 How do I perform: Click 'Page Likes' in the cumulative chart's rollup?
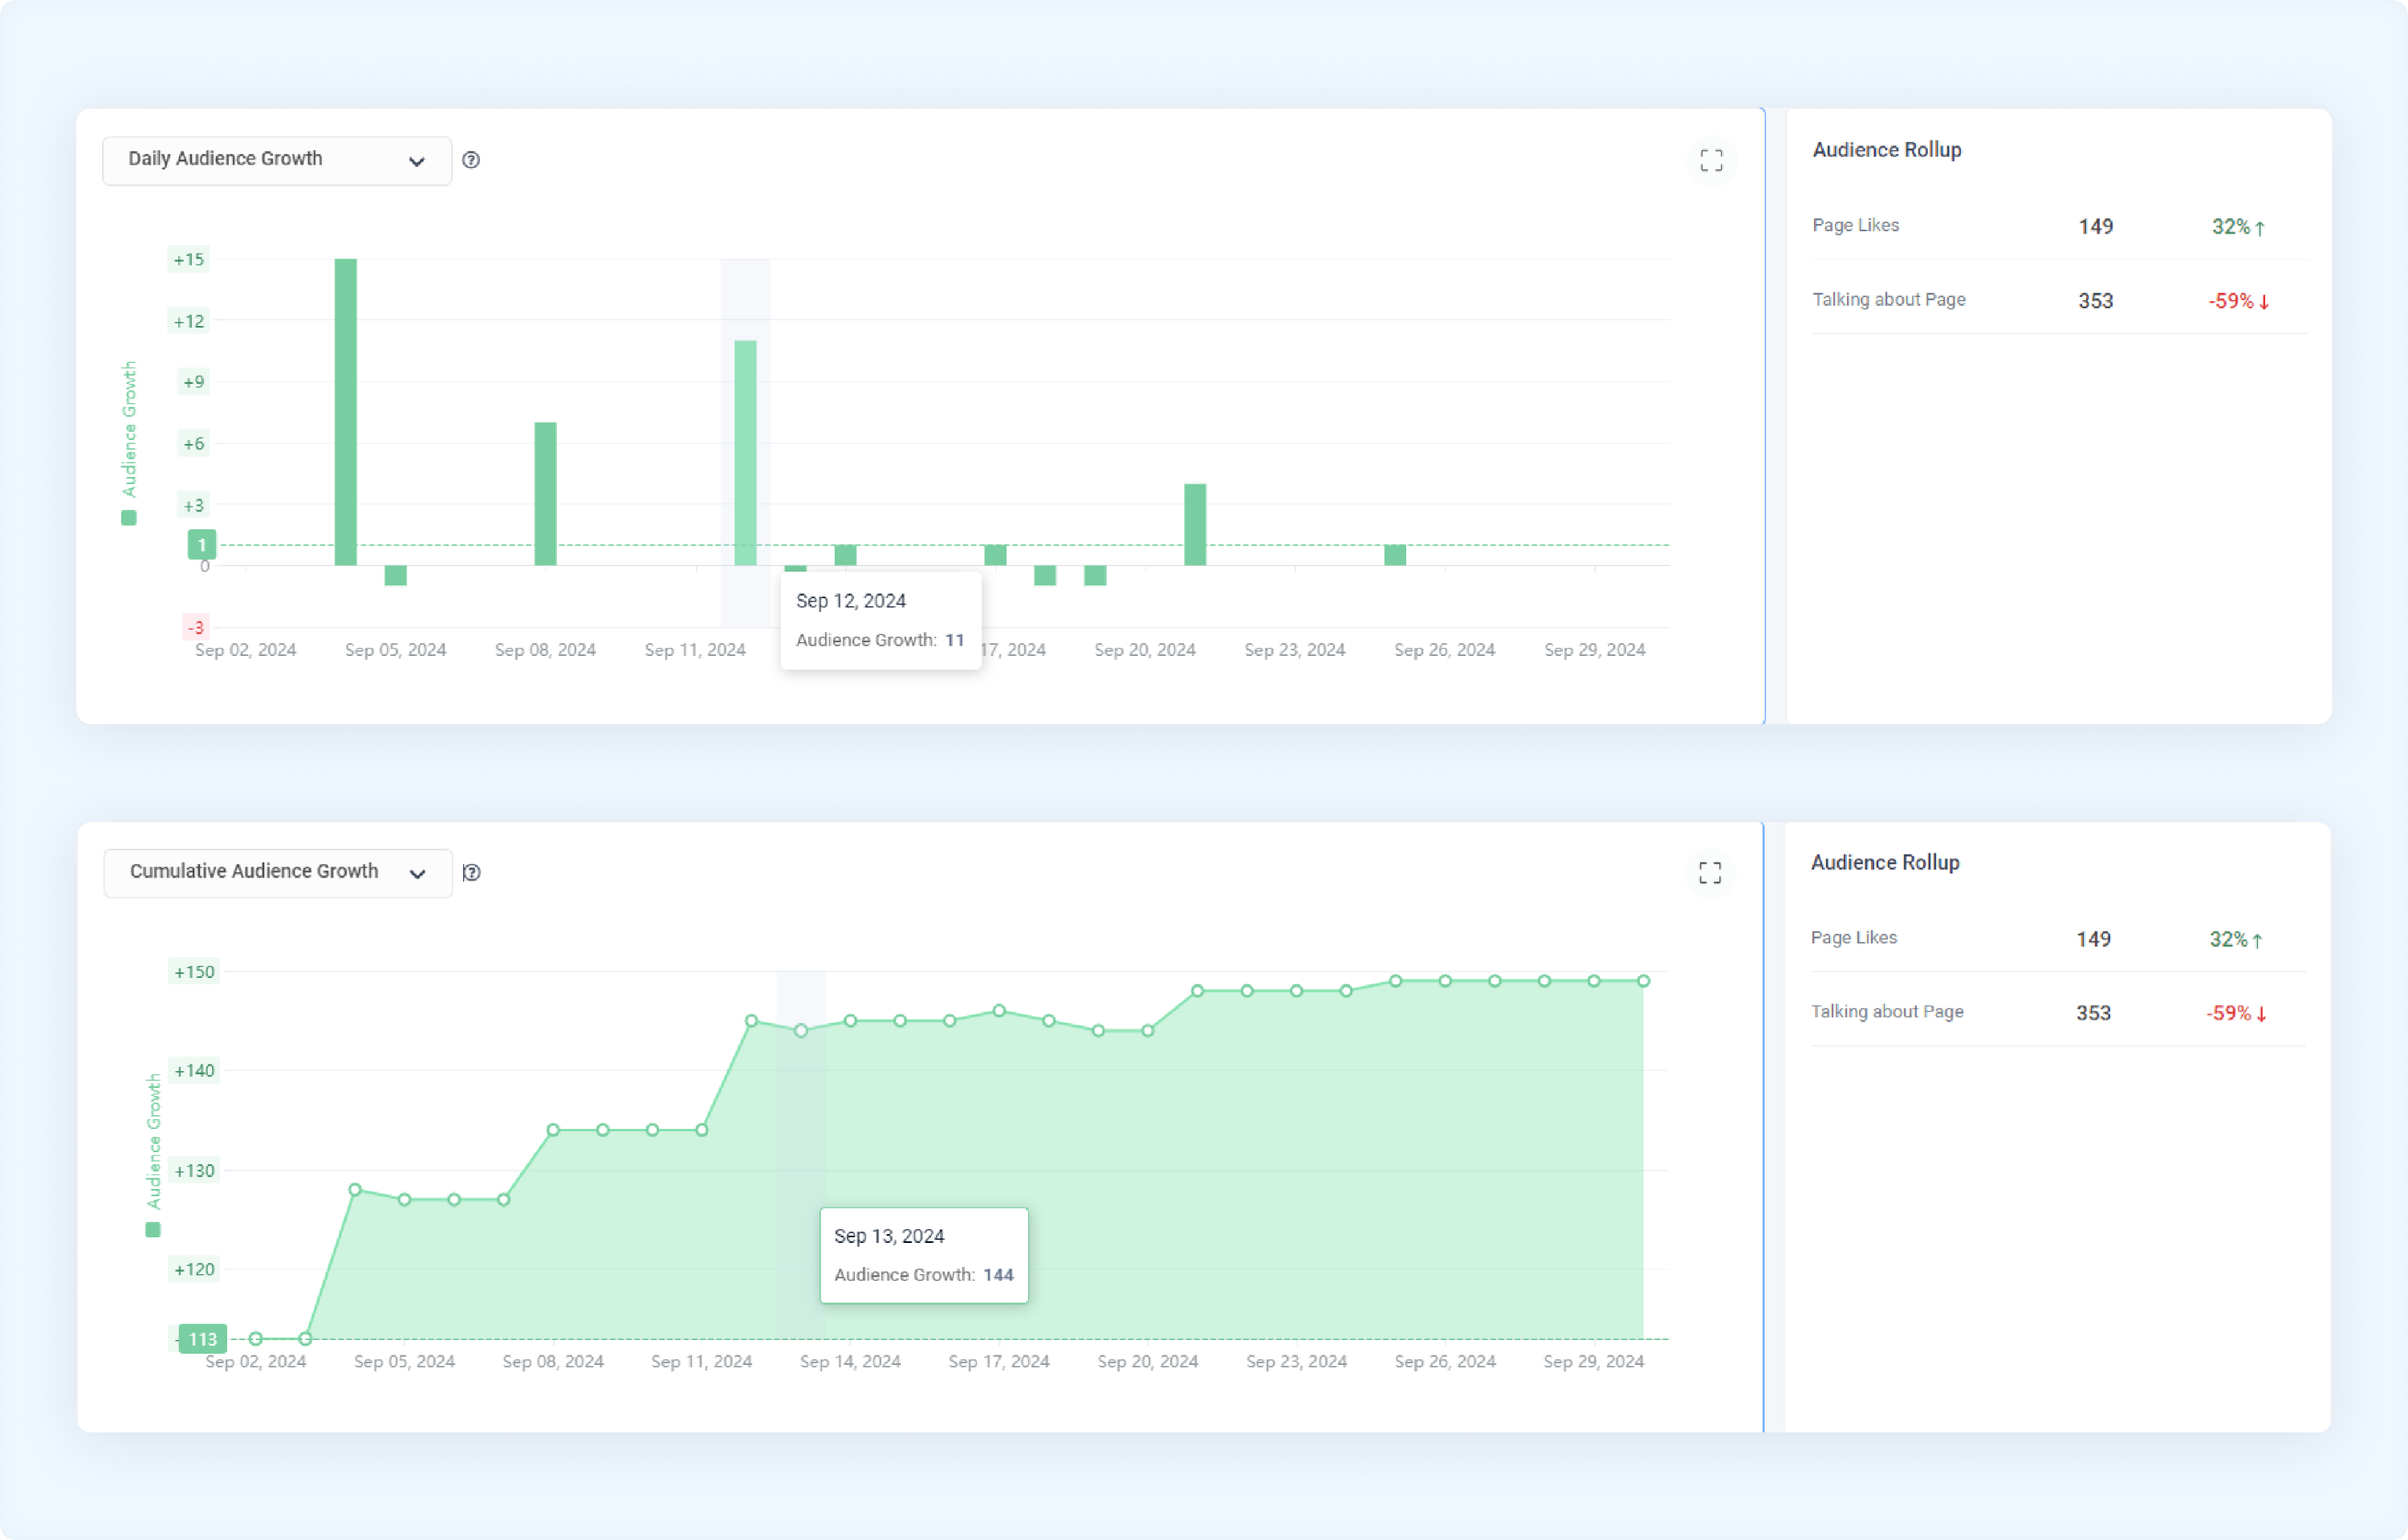[x=1854, y=937]
